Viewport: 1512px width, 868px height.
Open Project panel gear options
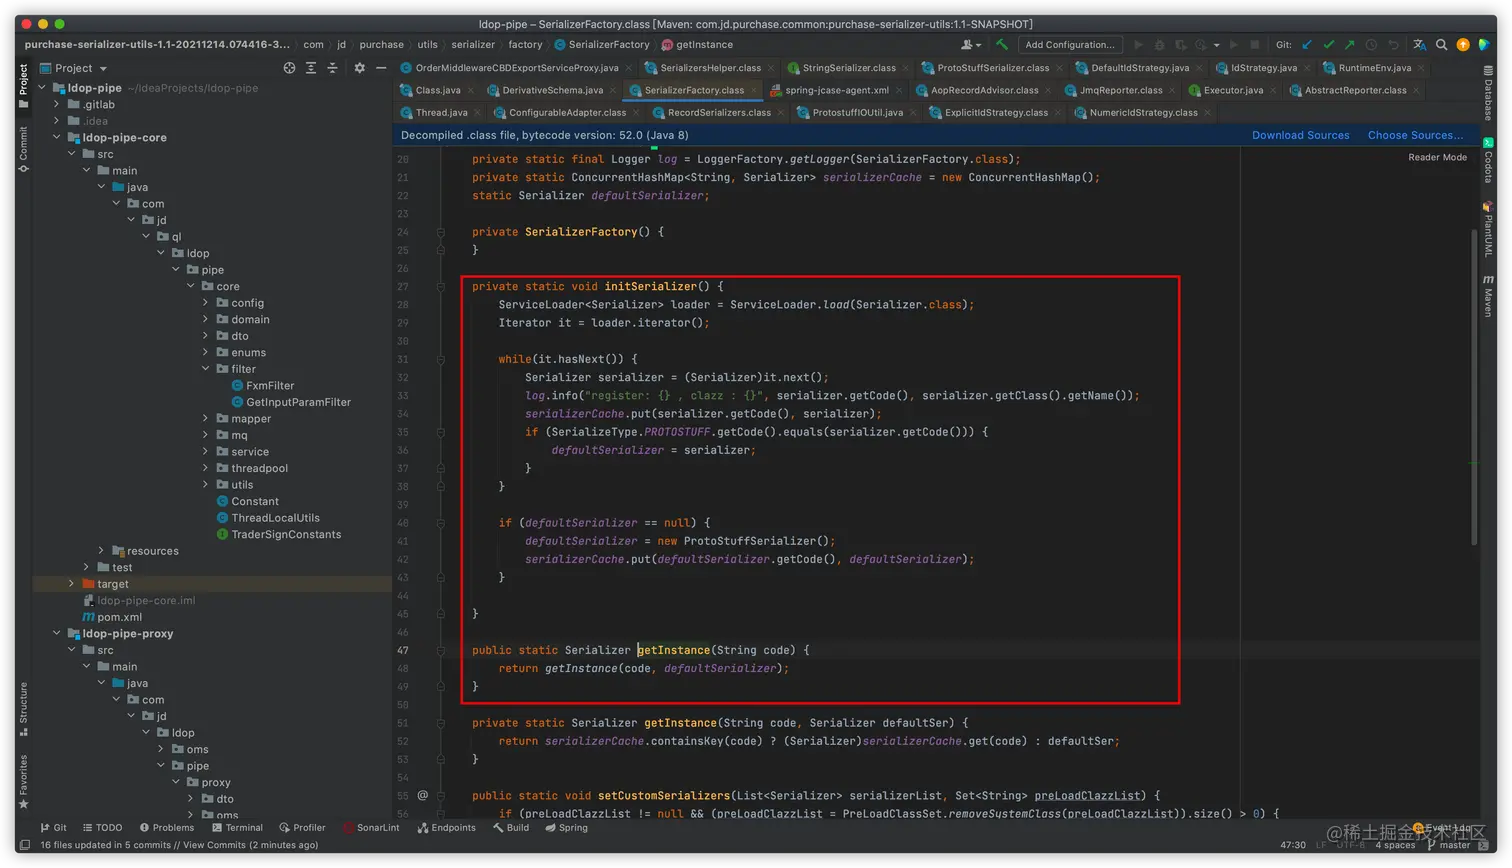click(x=360, y=68)
